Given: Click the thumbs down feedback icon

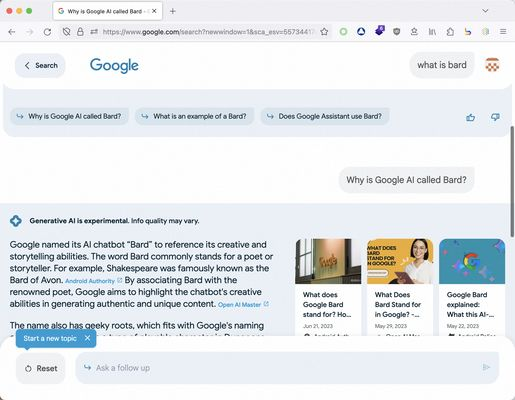Looking at the screenshot, I should coord(495,117).
